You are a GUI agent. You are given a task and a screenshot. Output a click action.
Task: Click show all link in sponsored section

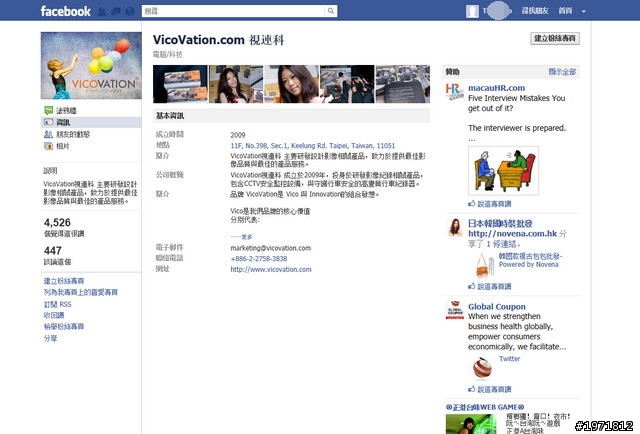coord(562,72)
